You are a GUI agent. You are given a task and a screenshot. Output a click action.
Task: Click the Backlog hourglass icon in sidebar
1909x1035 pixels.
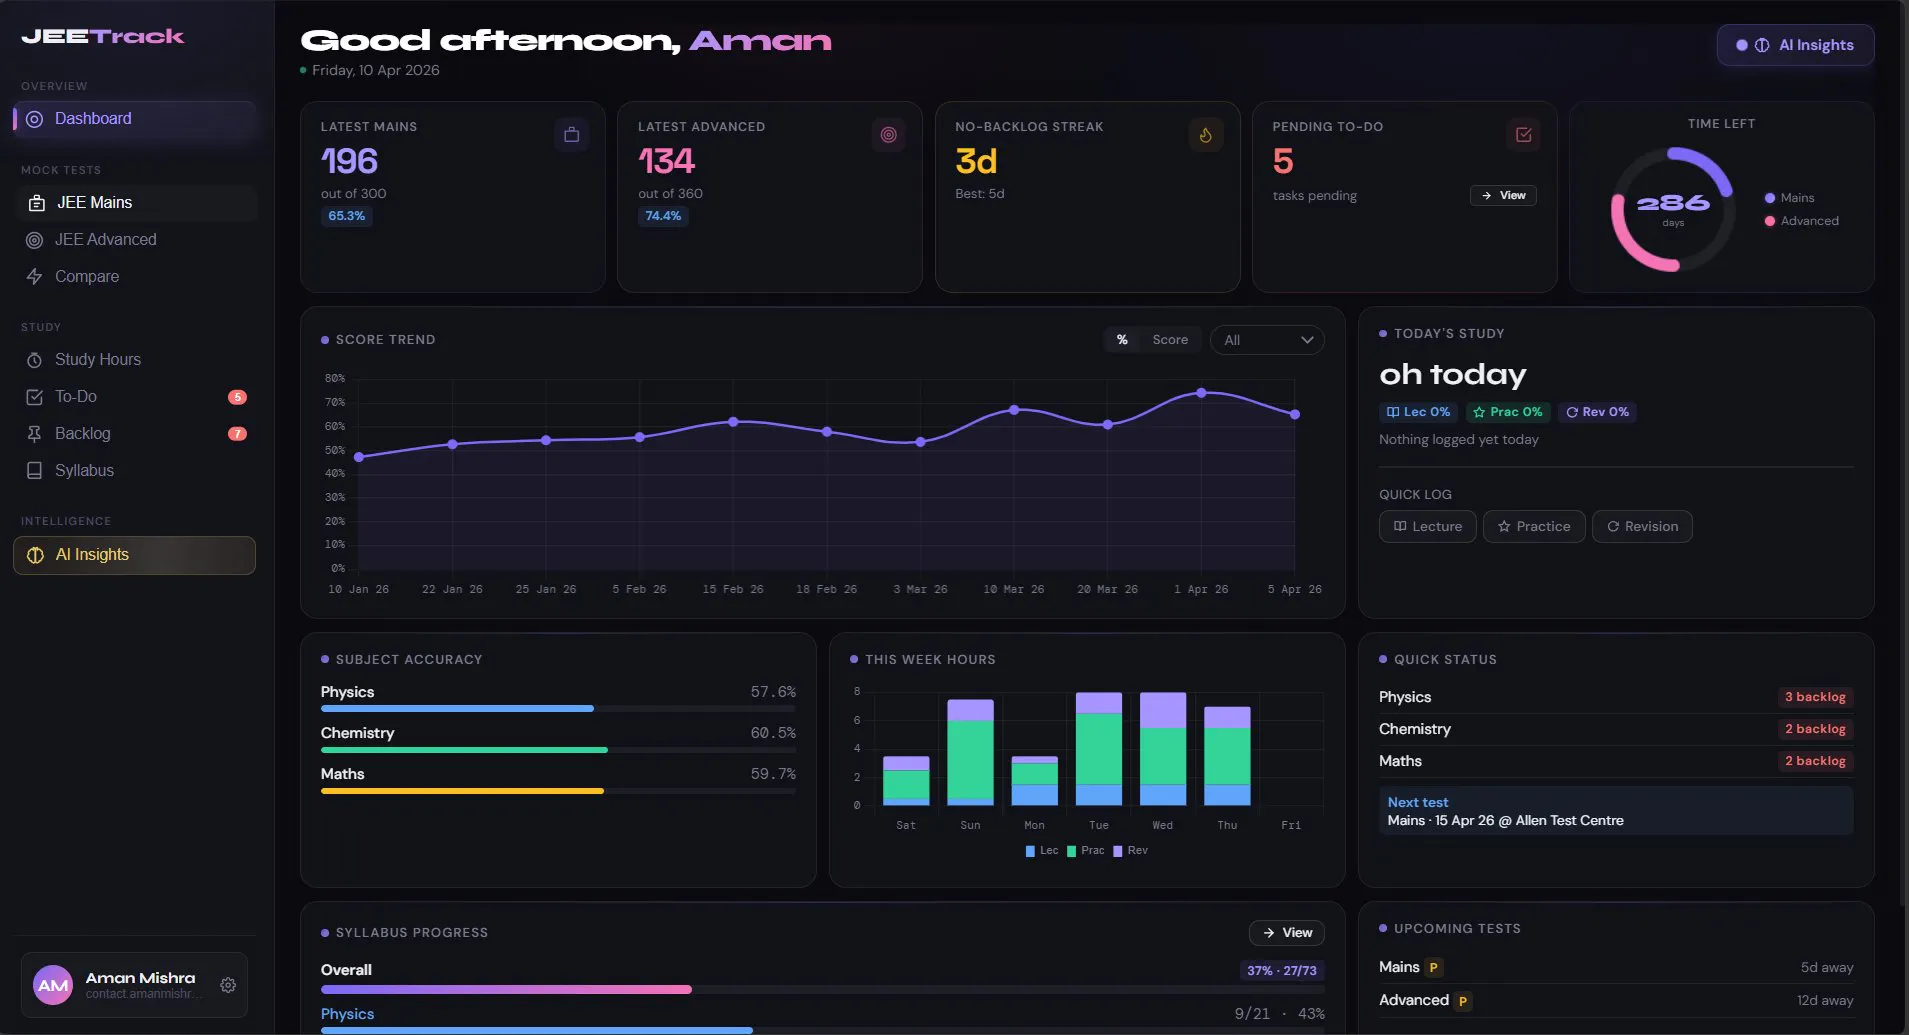click(34, 434)
